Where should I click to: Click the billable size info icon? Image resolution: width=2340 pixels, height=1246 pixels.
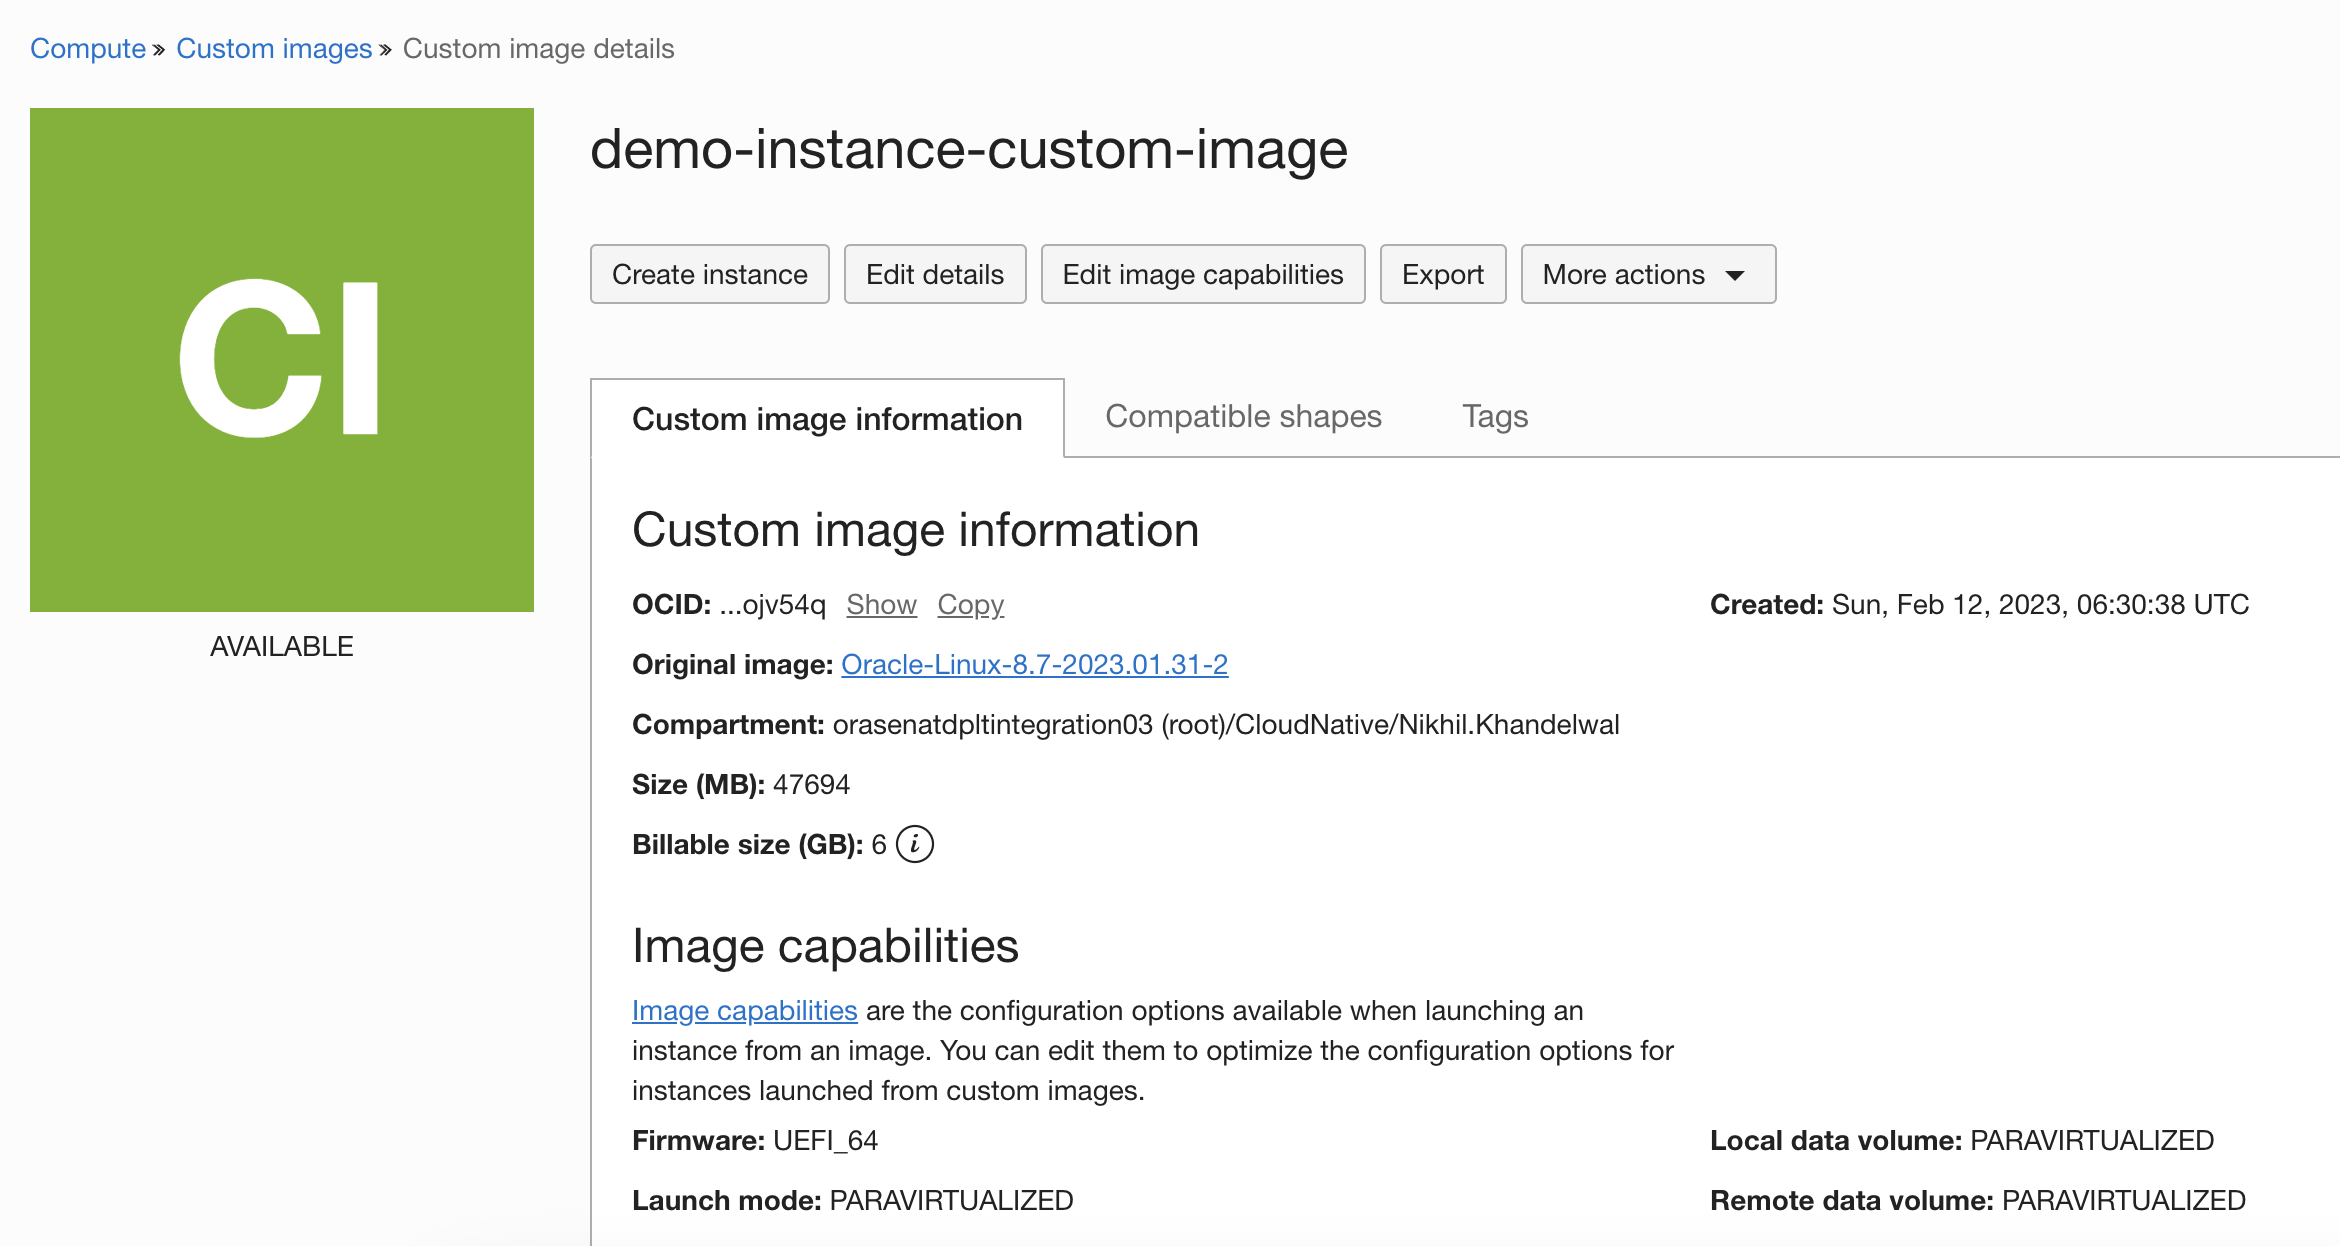click(x=916, y=845)
